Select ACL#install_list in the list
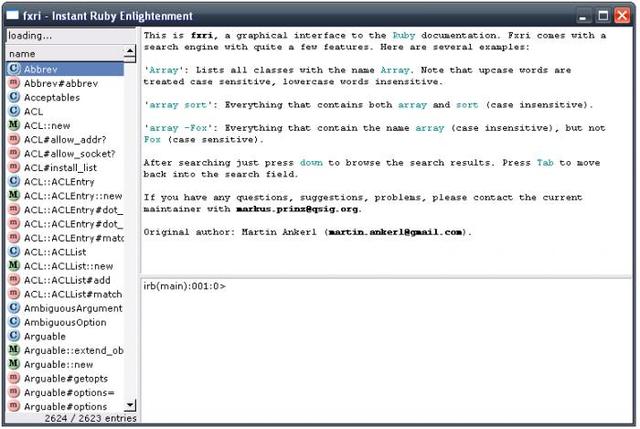640x429 pixels. [x=65, y=167]
